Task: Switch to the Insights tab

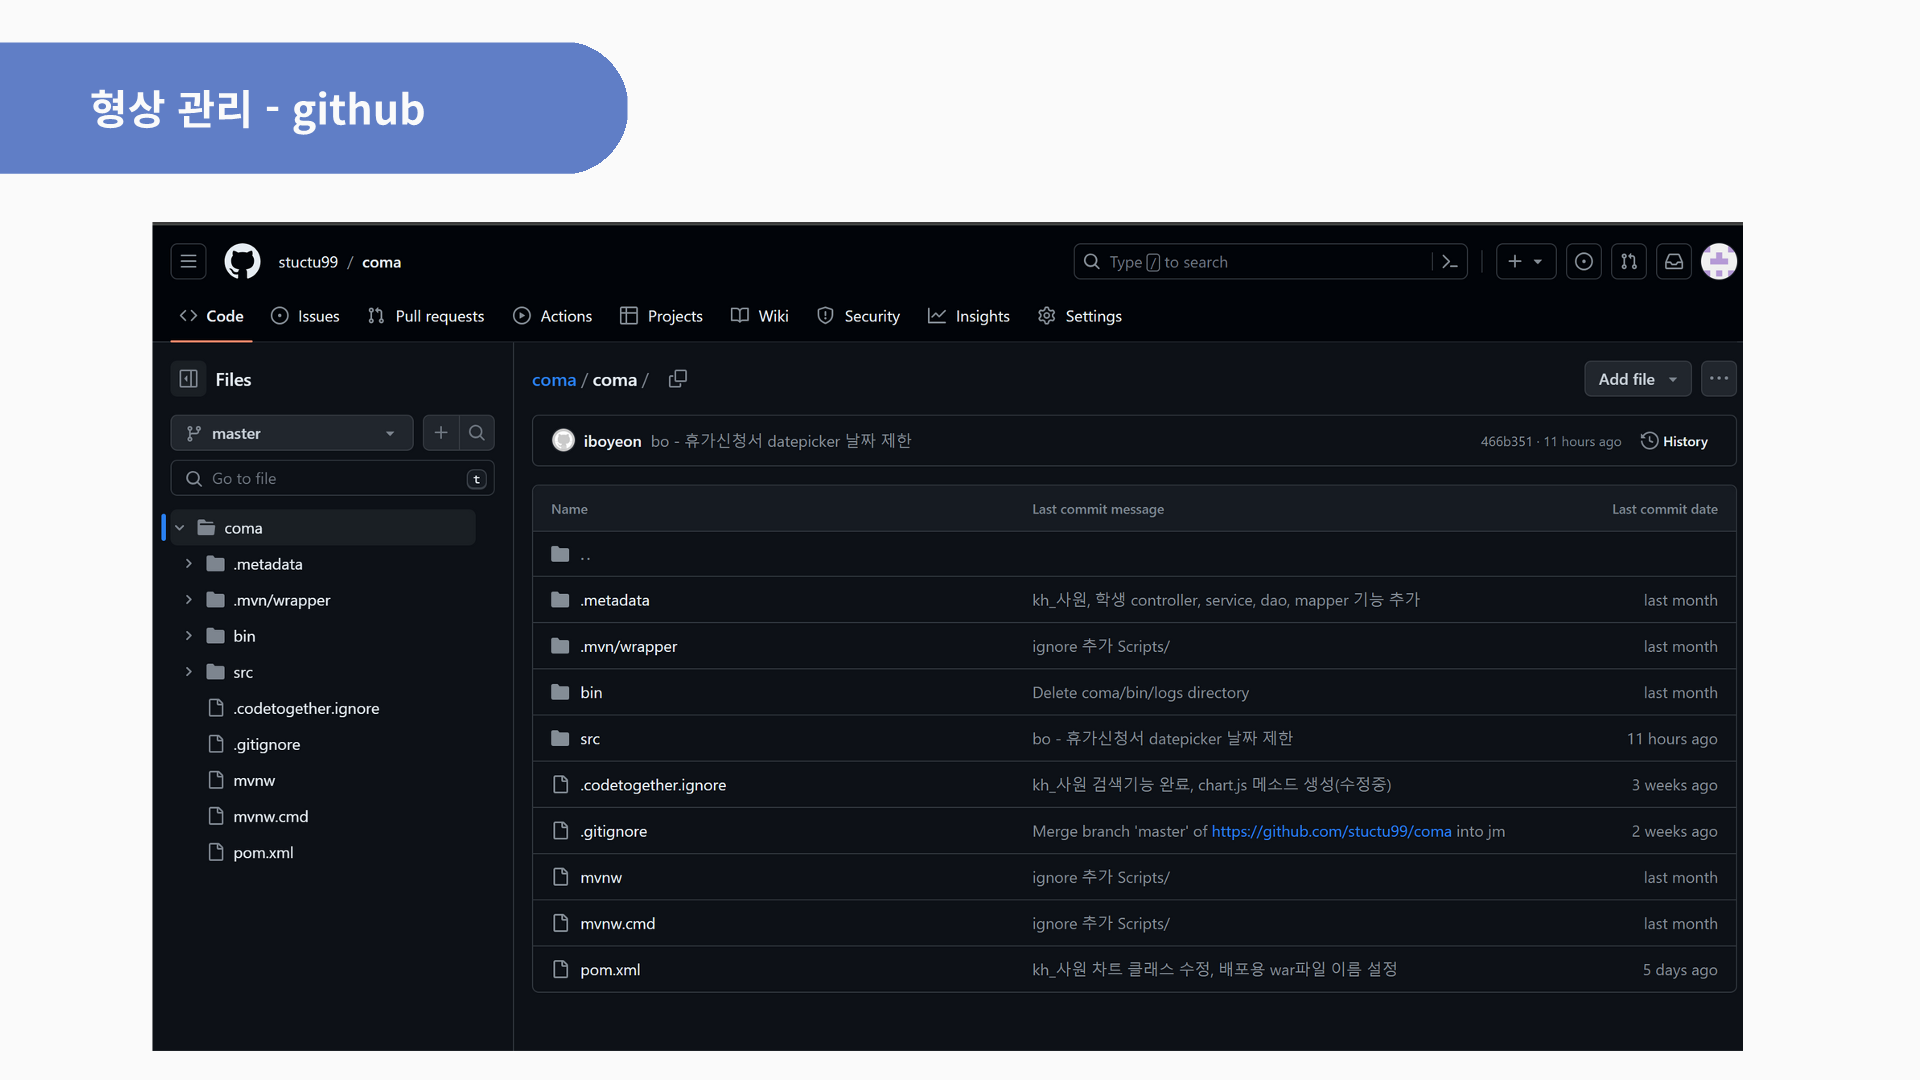Action: click(969, 316)
